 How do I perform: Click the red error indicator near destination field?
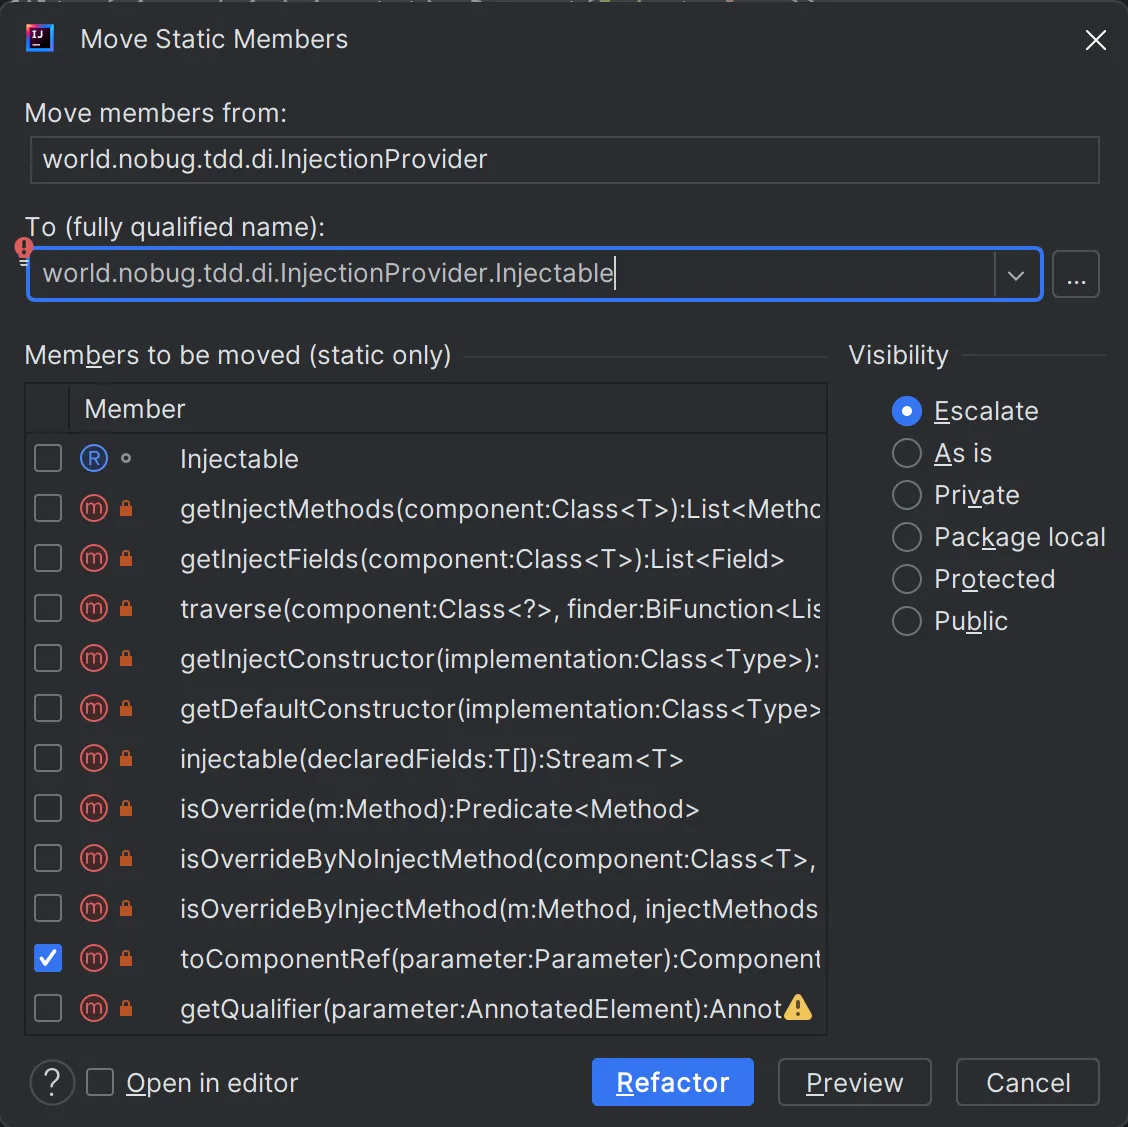click(24, 249)
